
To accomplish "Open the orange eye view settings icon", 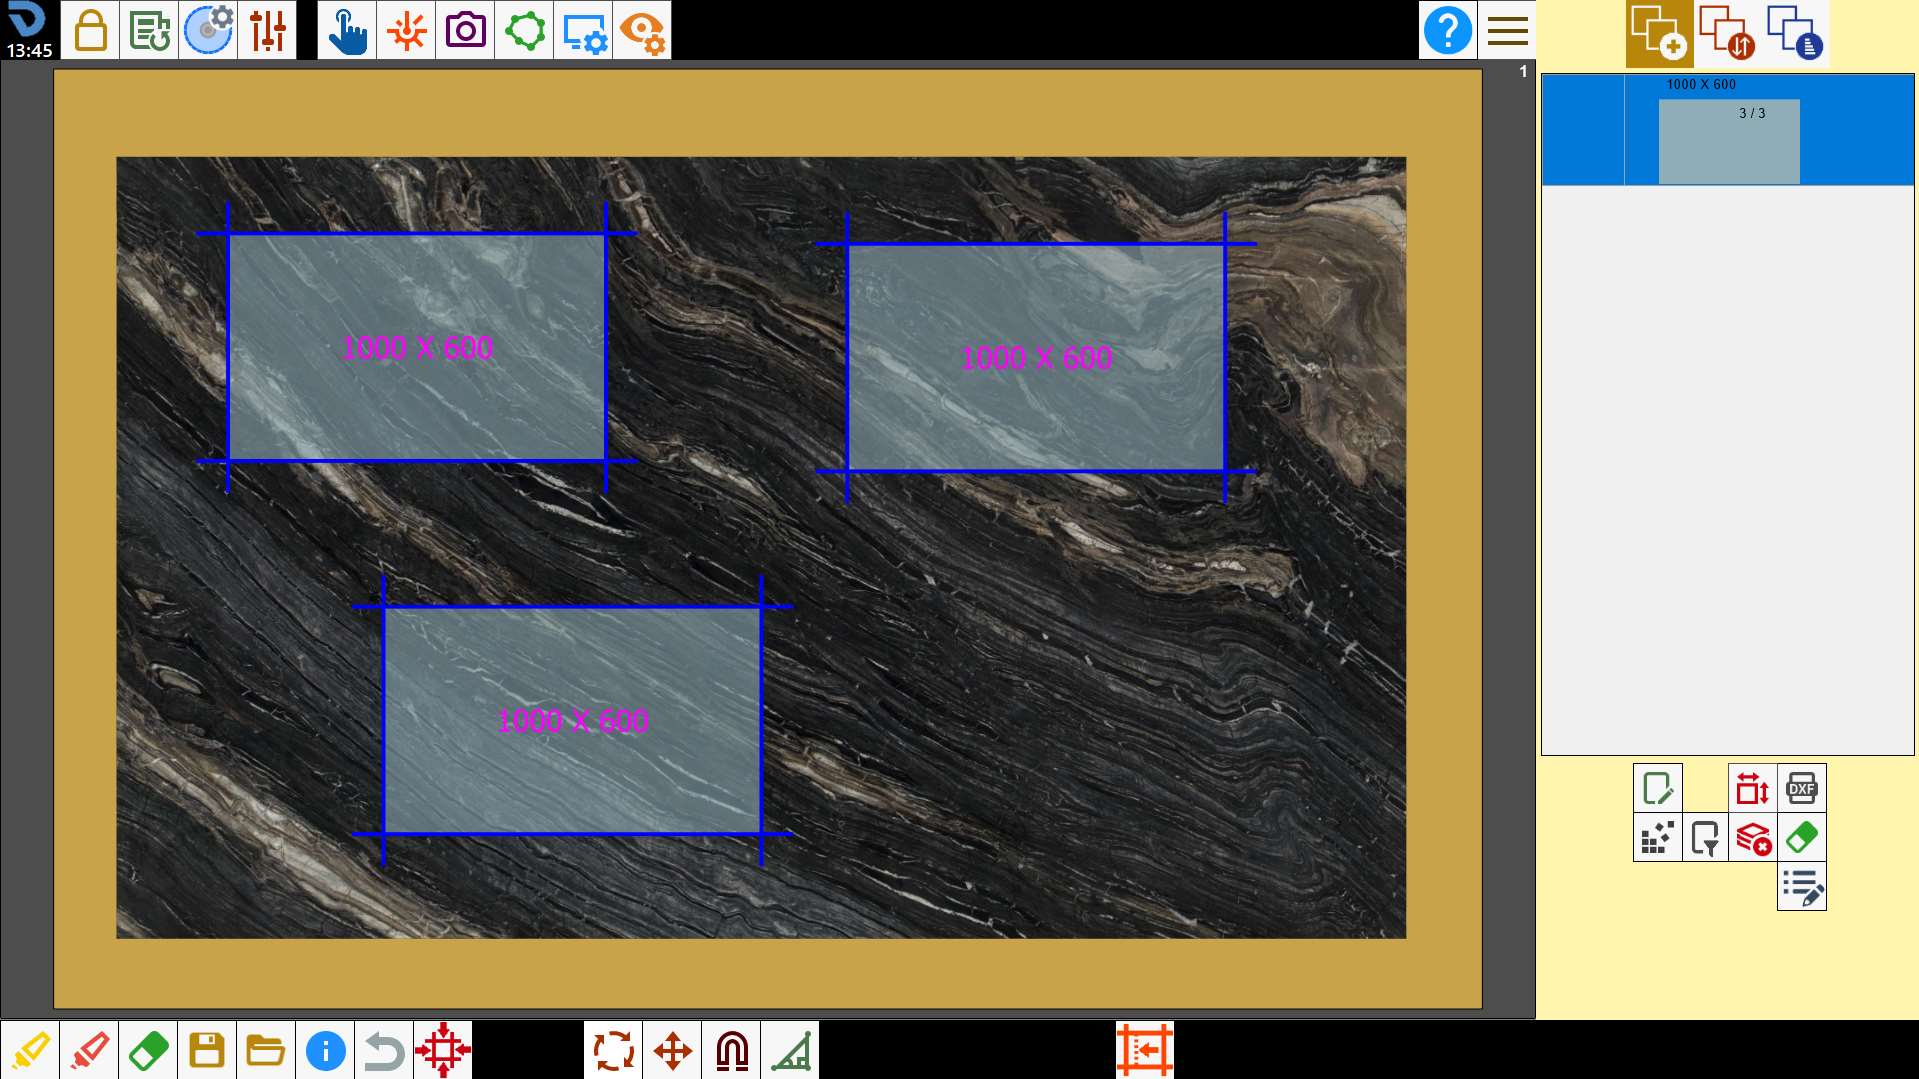I will pyautogui.click(x=642, y=30).
